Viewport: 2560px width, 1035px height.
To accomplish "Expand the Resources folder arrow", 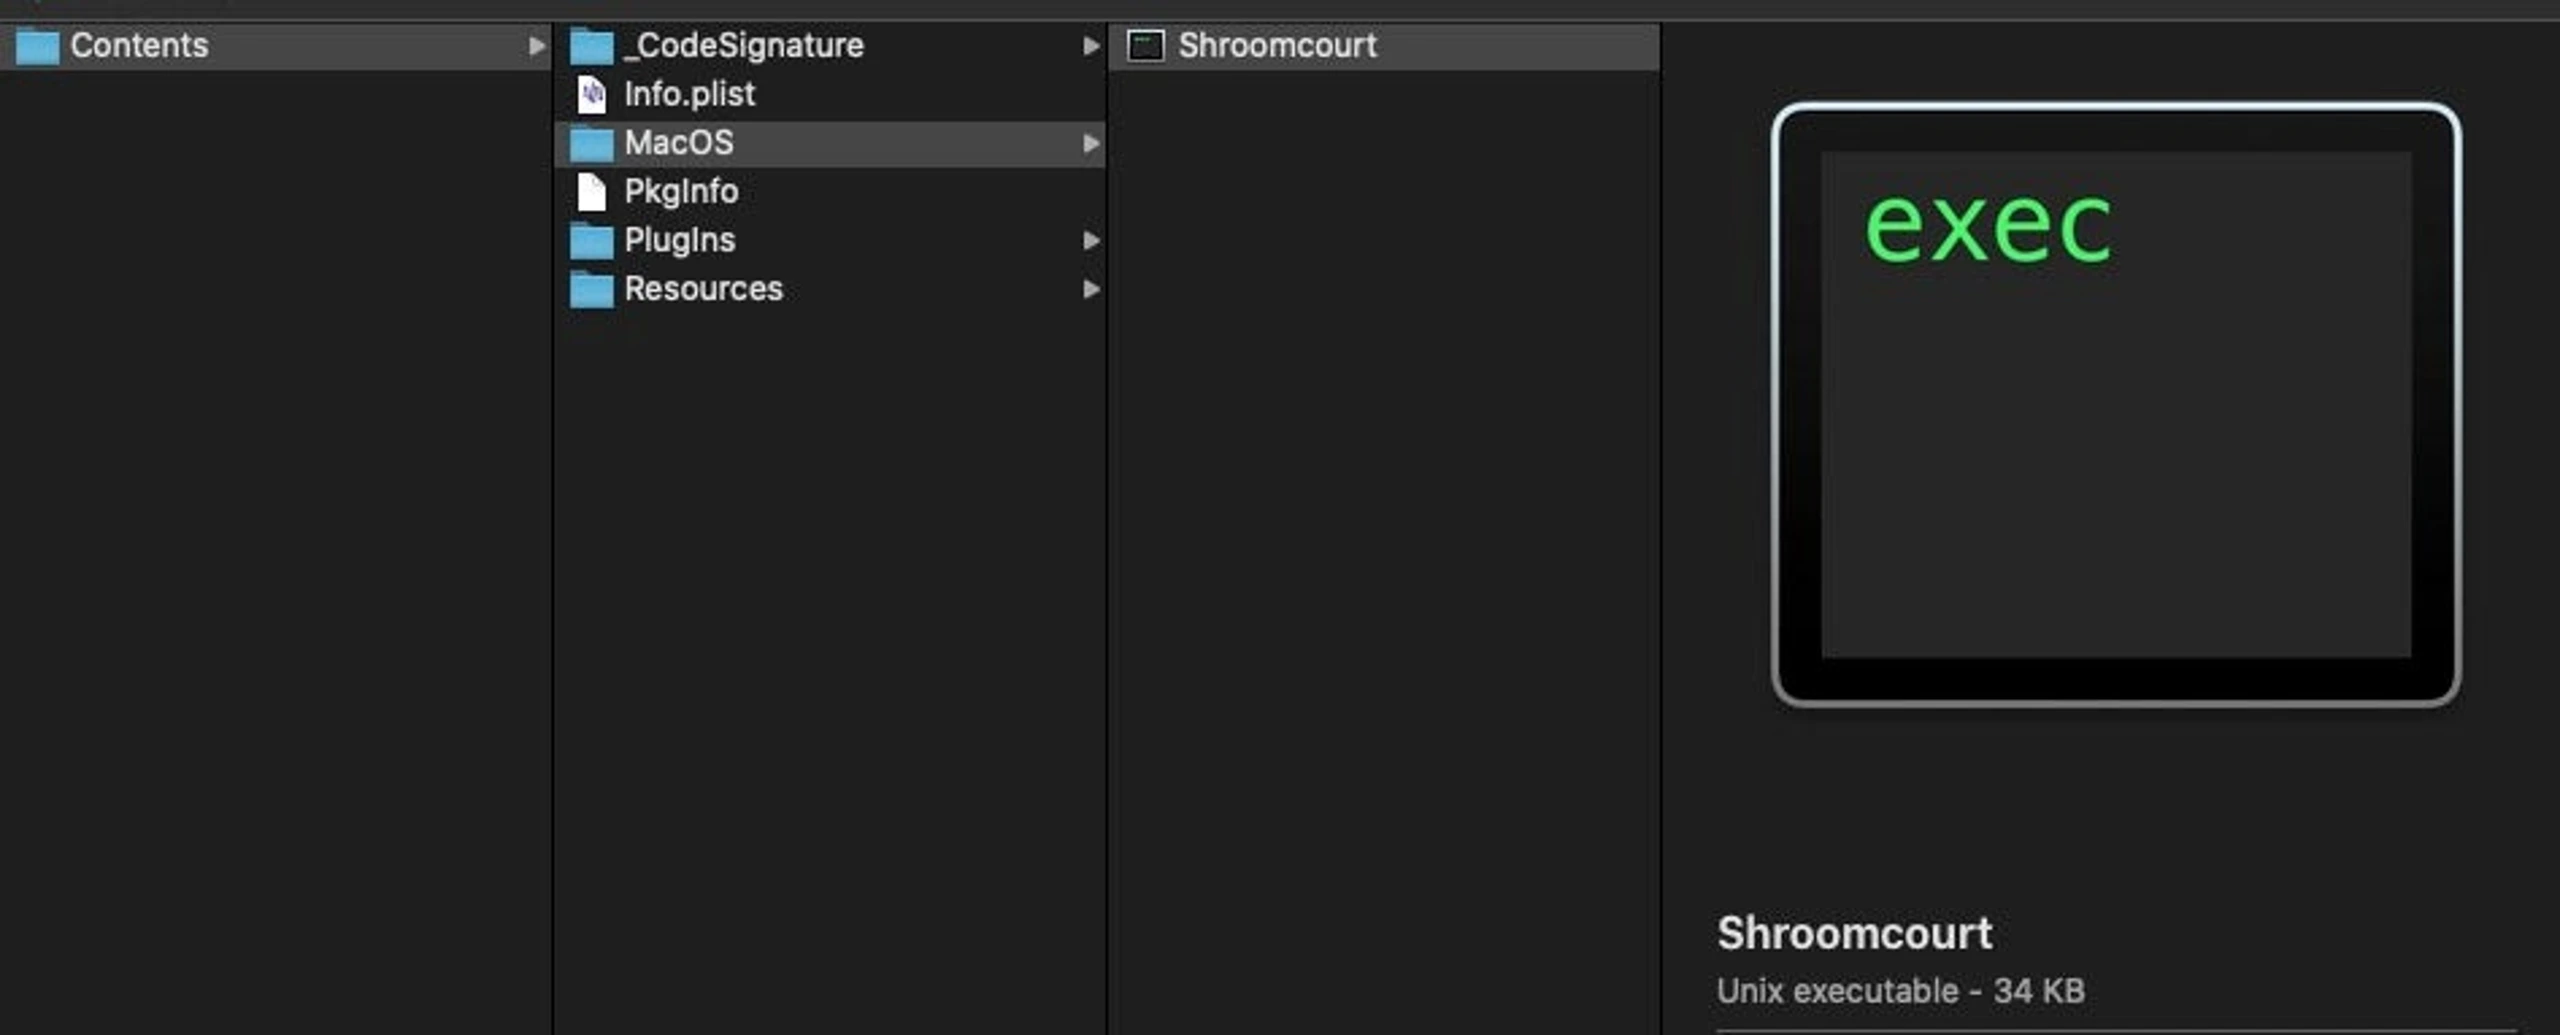I will point(1091,289).
